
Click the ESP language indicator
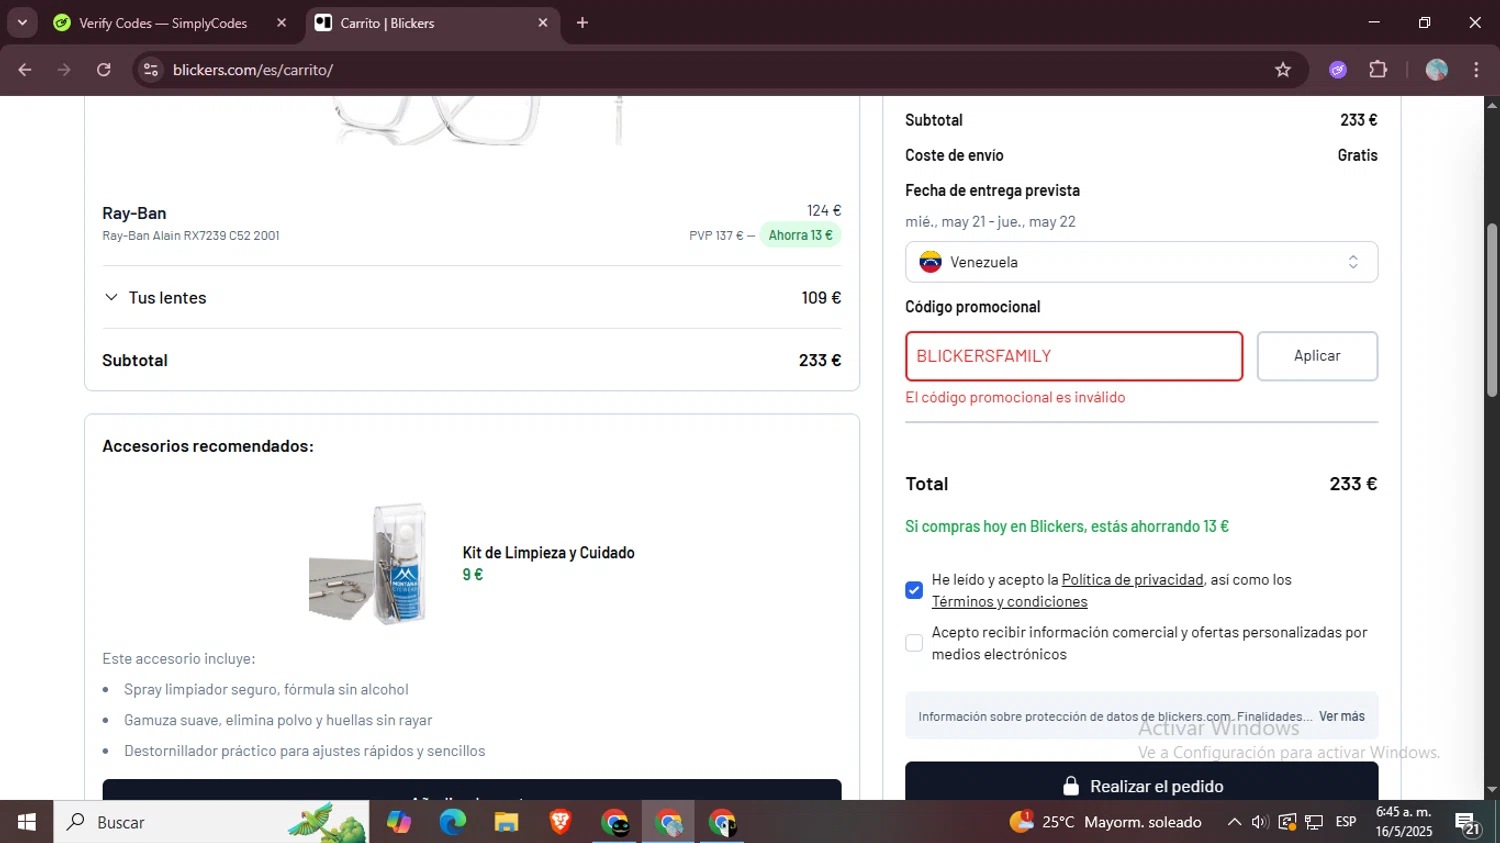pyautogui.click(x=1346, y=822)
